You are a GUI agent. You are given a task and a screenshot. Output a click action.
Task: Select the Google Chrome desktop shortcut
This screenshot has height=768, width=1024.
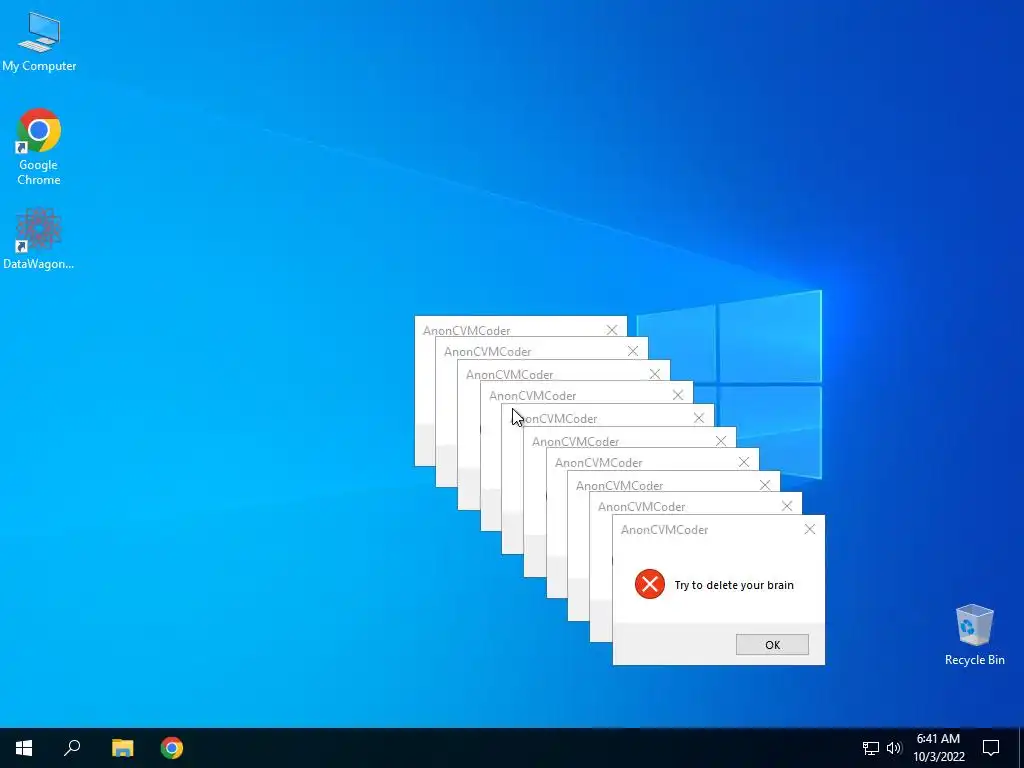coord(39,147)
